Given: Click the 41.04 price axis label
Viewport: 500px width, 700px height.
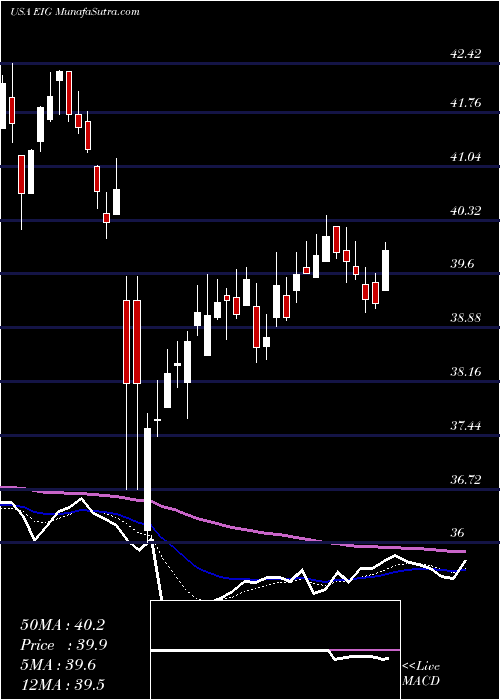Looking at the screenshot, I should tap(466, 157).
